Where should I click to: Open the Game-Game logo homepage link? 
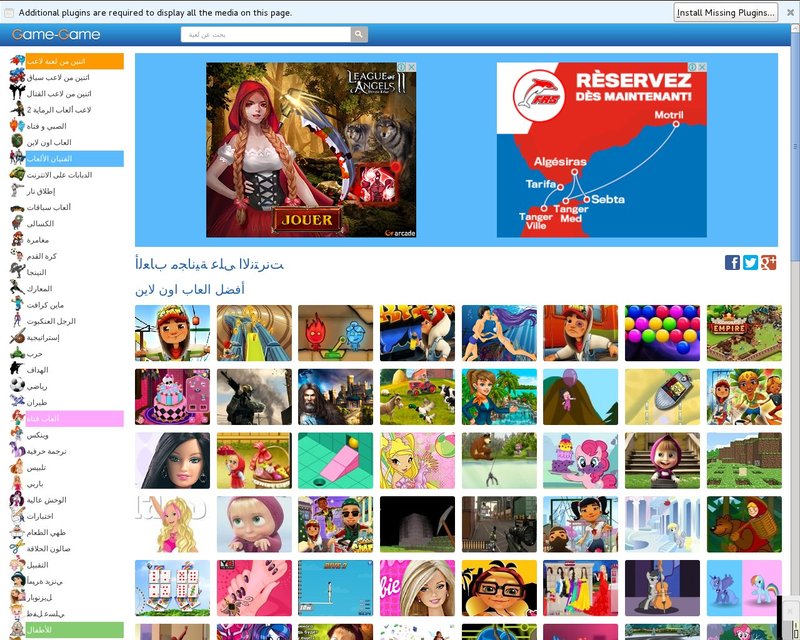[x=56, y=34]
